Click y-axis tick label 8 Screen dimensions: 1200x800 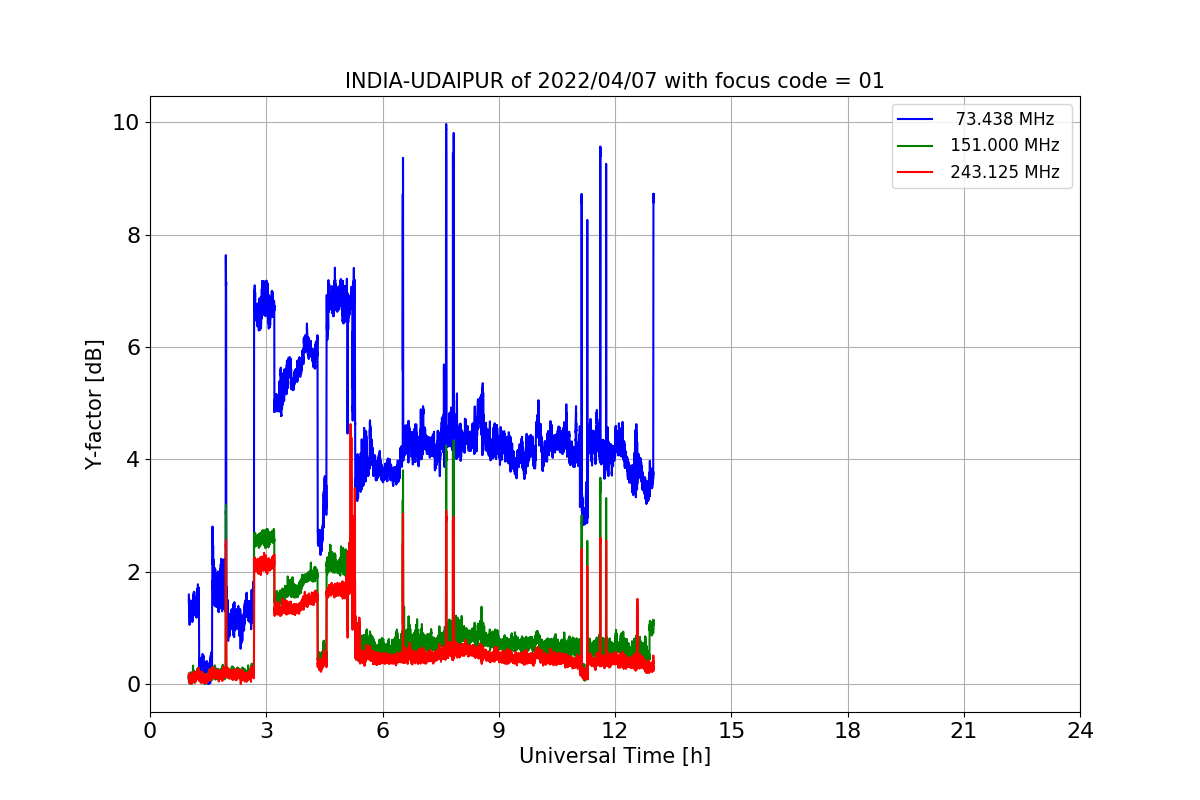point(132,235)
